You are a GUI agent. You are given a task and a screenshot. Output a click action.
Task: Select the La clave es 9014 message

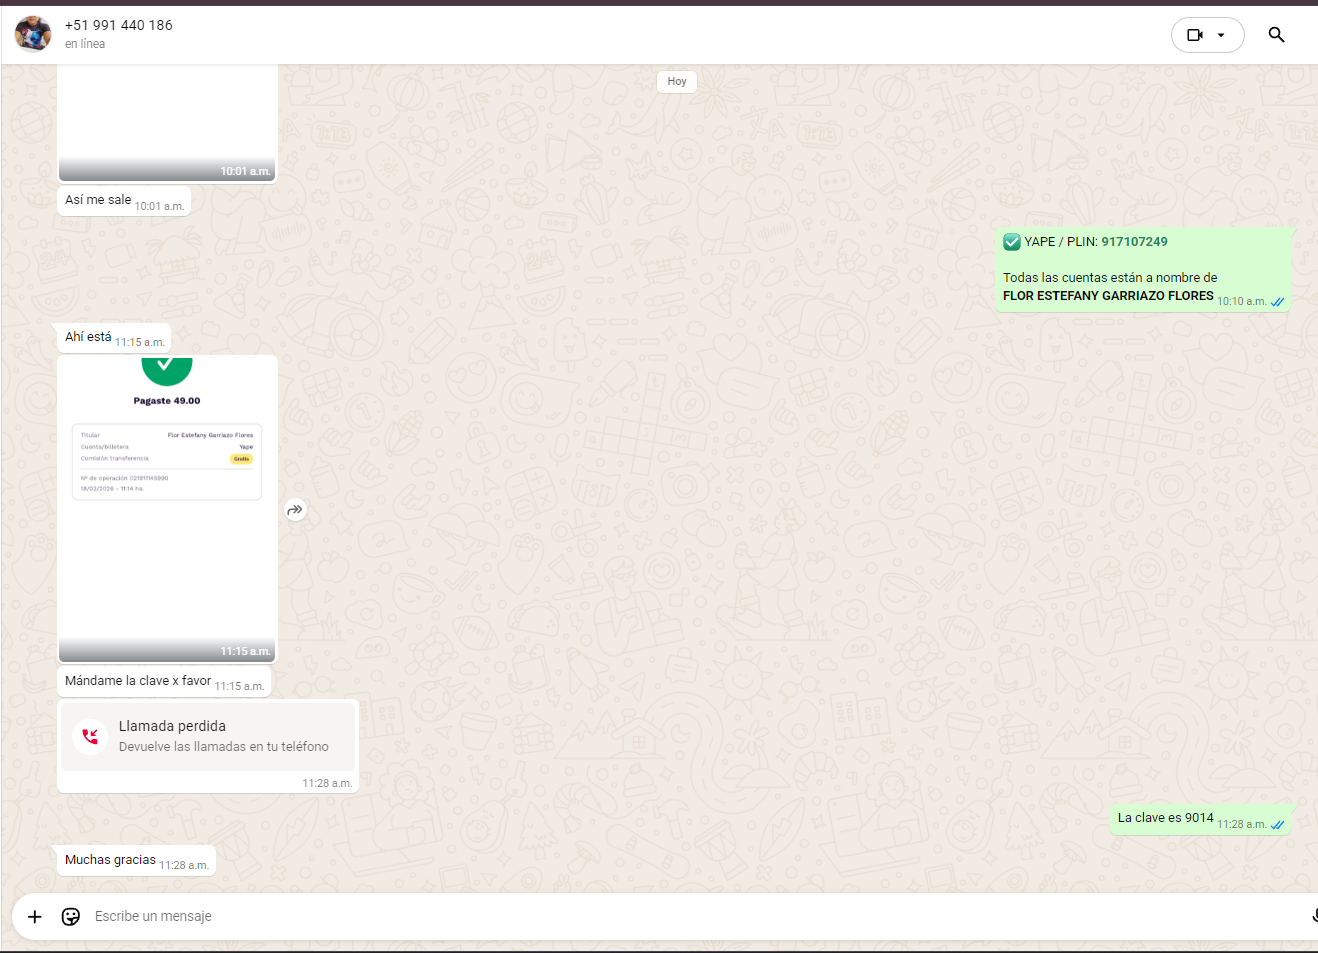tap(1165, 818)
